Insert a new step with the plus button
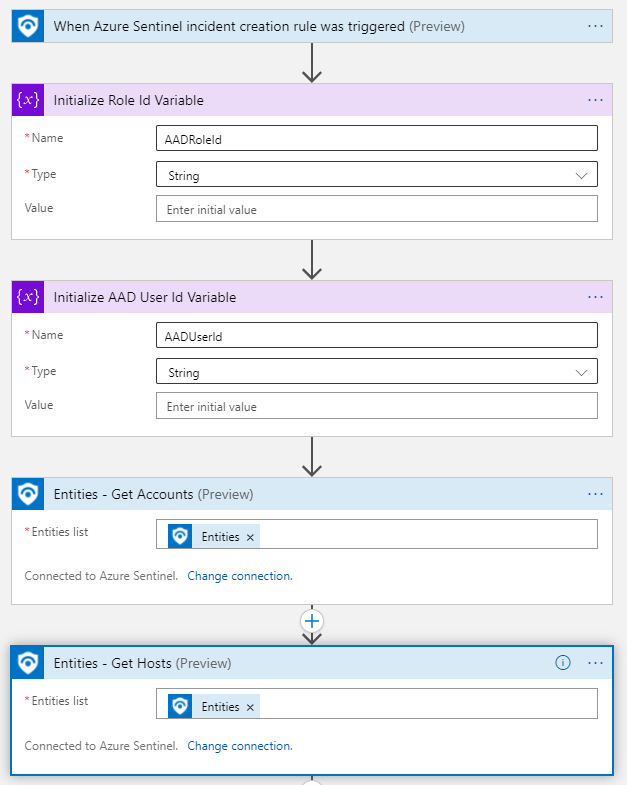The image size is (627, 785). (x=312, y=620)
